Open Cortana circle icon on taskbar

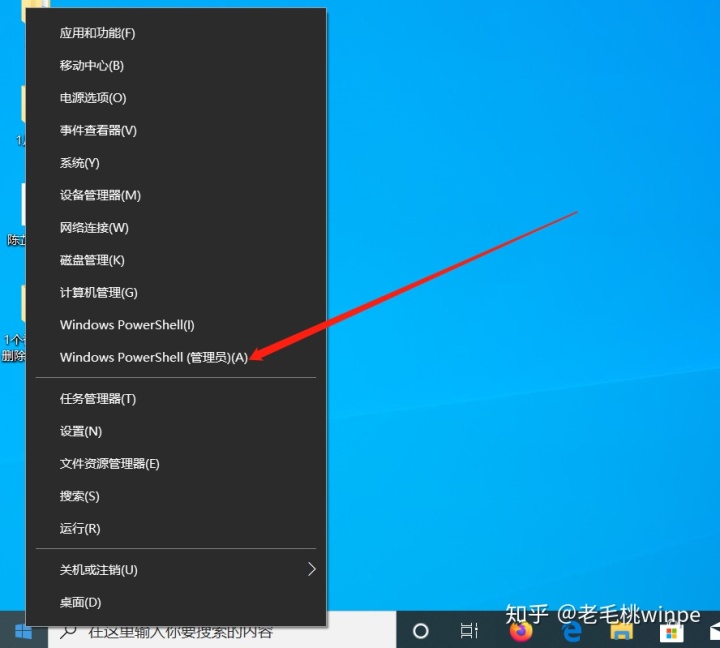[421, 631]
